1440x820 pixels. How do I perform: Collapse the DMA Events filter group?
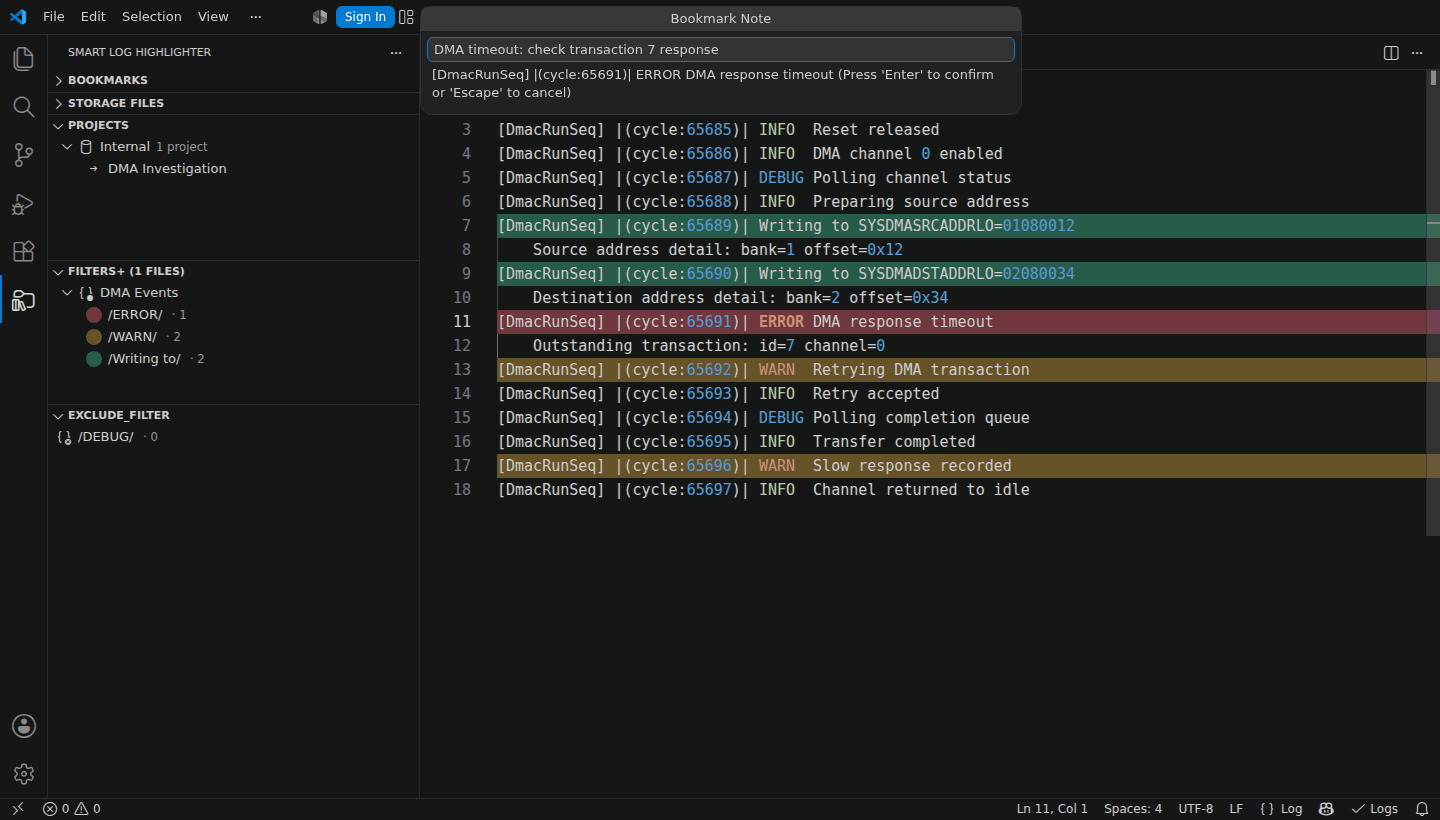(67, 293)
